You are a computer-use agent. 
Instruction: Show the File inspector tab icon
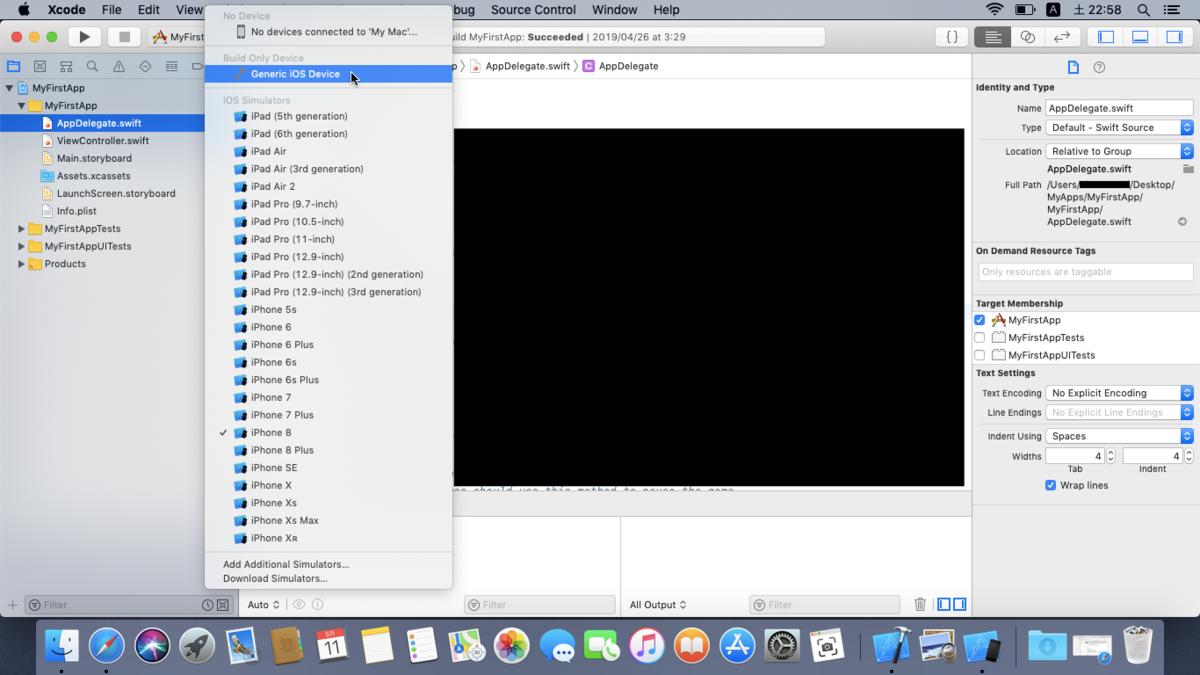pyautogui.click(x=1073, y=67)
